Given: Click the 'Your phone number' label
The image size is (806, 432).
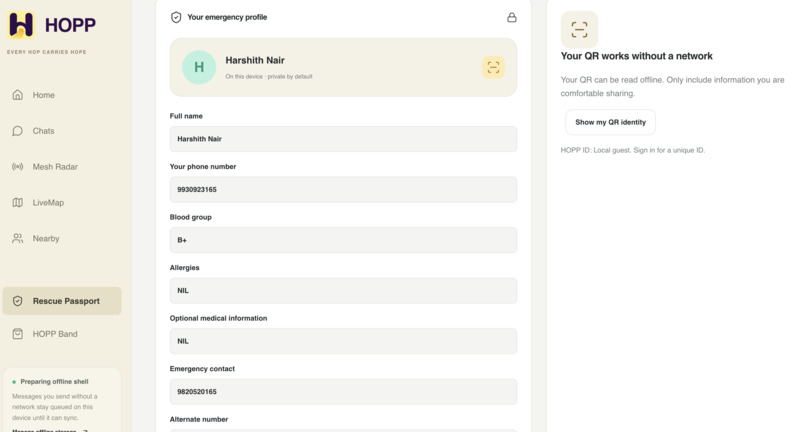Looking at the screenshot, I should pos(203,167).
